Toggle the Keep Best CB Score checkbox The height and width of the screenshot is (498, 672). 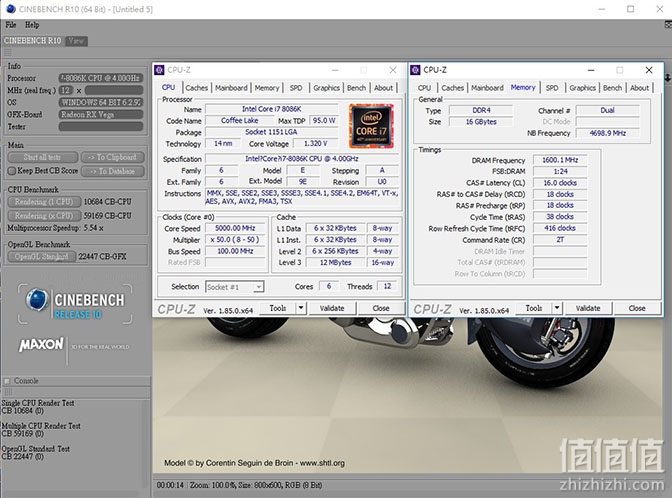click(x=12, y=171)
